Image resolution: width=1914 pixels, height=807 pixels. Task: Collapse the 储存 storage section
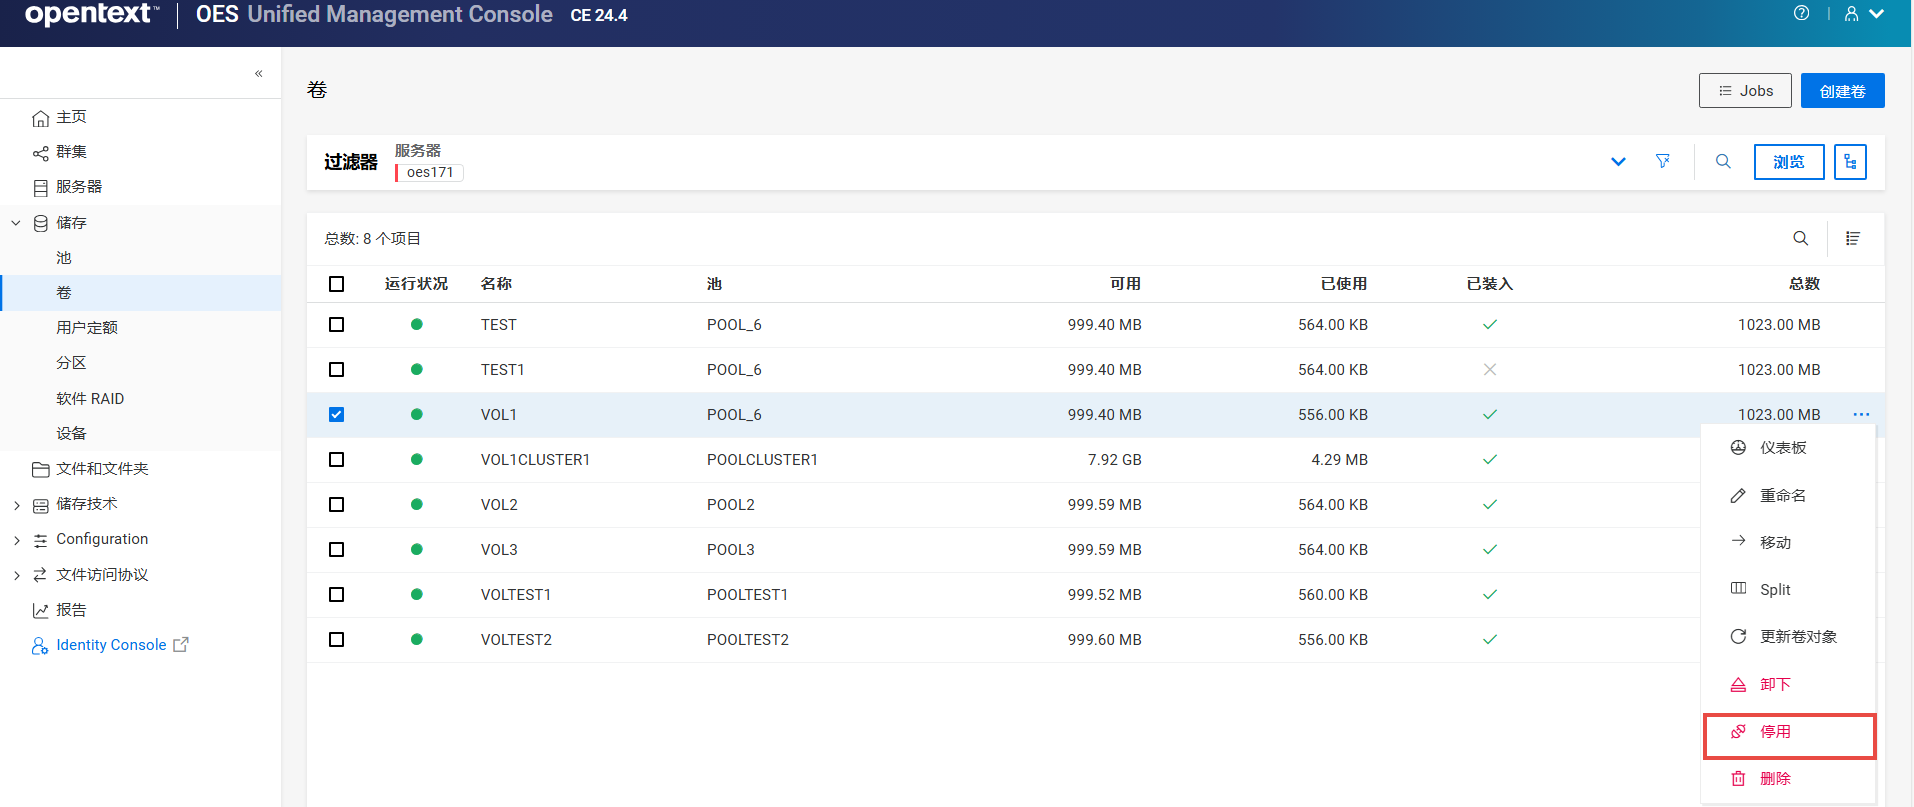click(x=16, y=223)
